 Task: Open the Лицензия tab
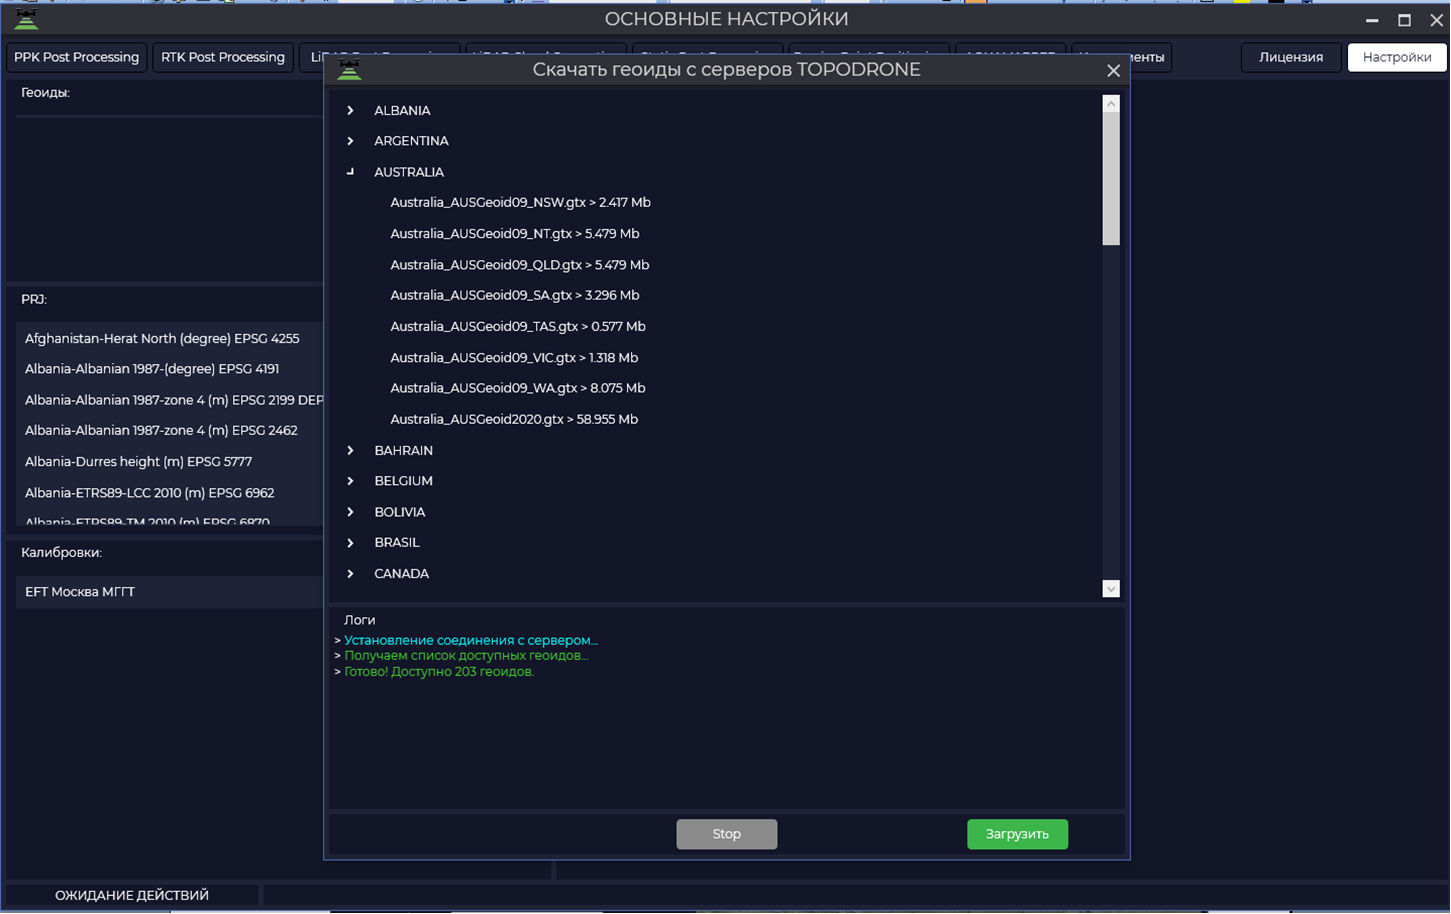coord(1291,57)
